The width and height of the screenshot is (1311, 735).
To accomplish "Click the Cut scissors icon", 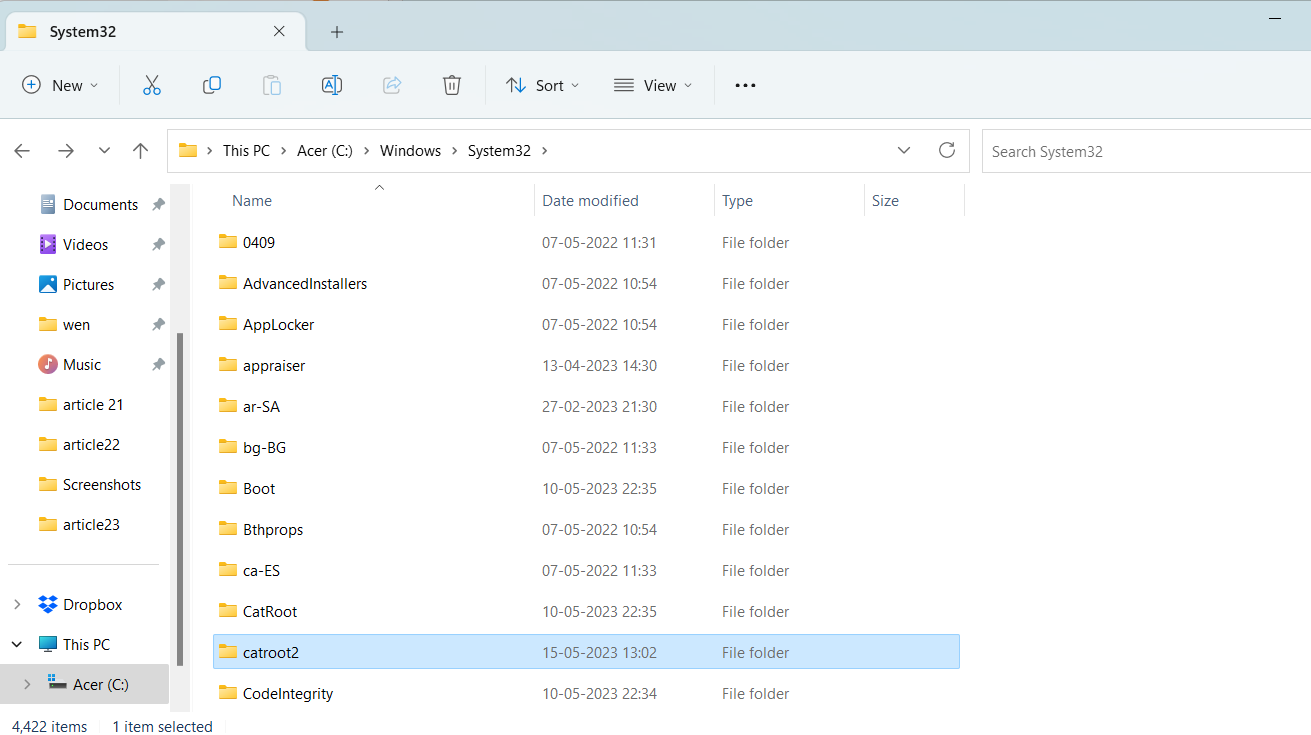I will [152, 86].
